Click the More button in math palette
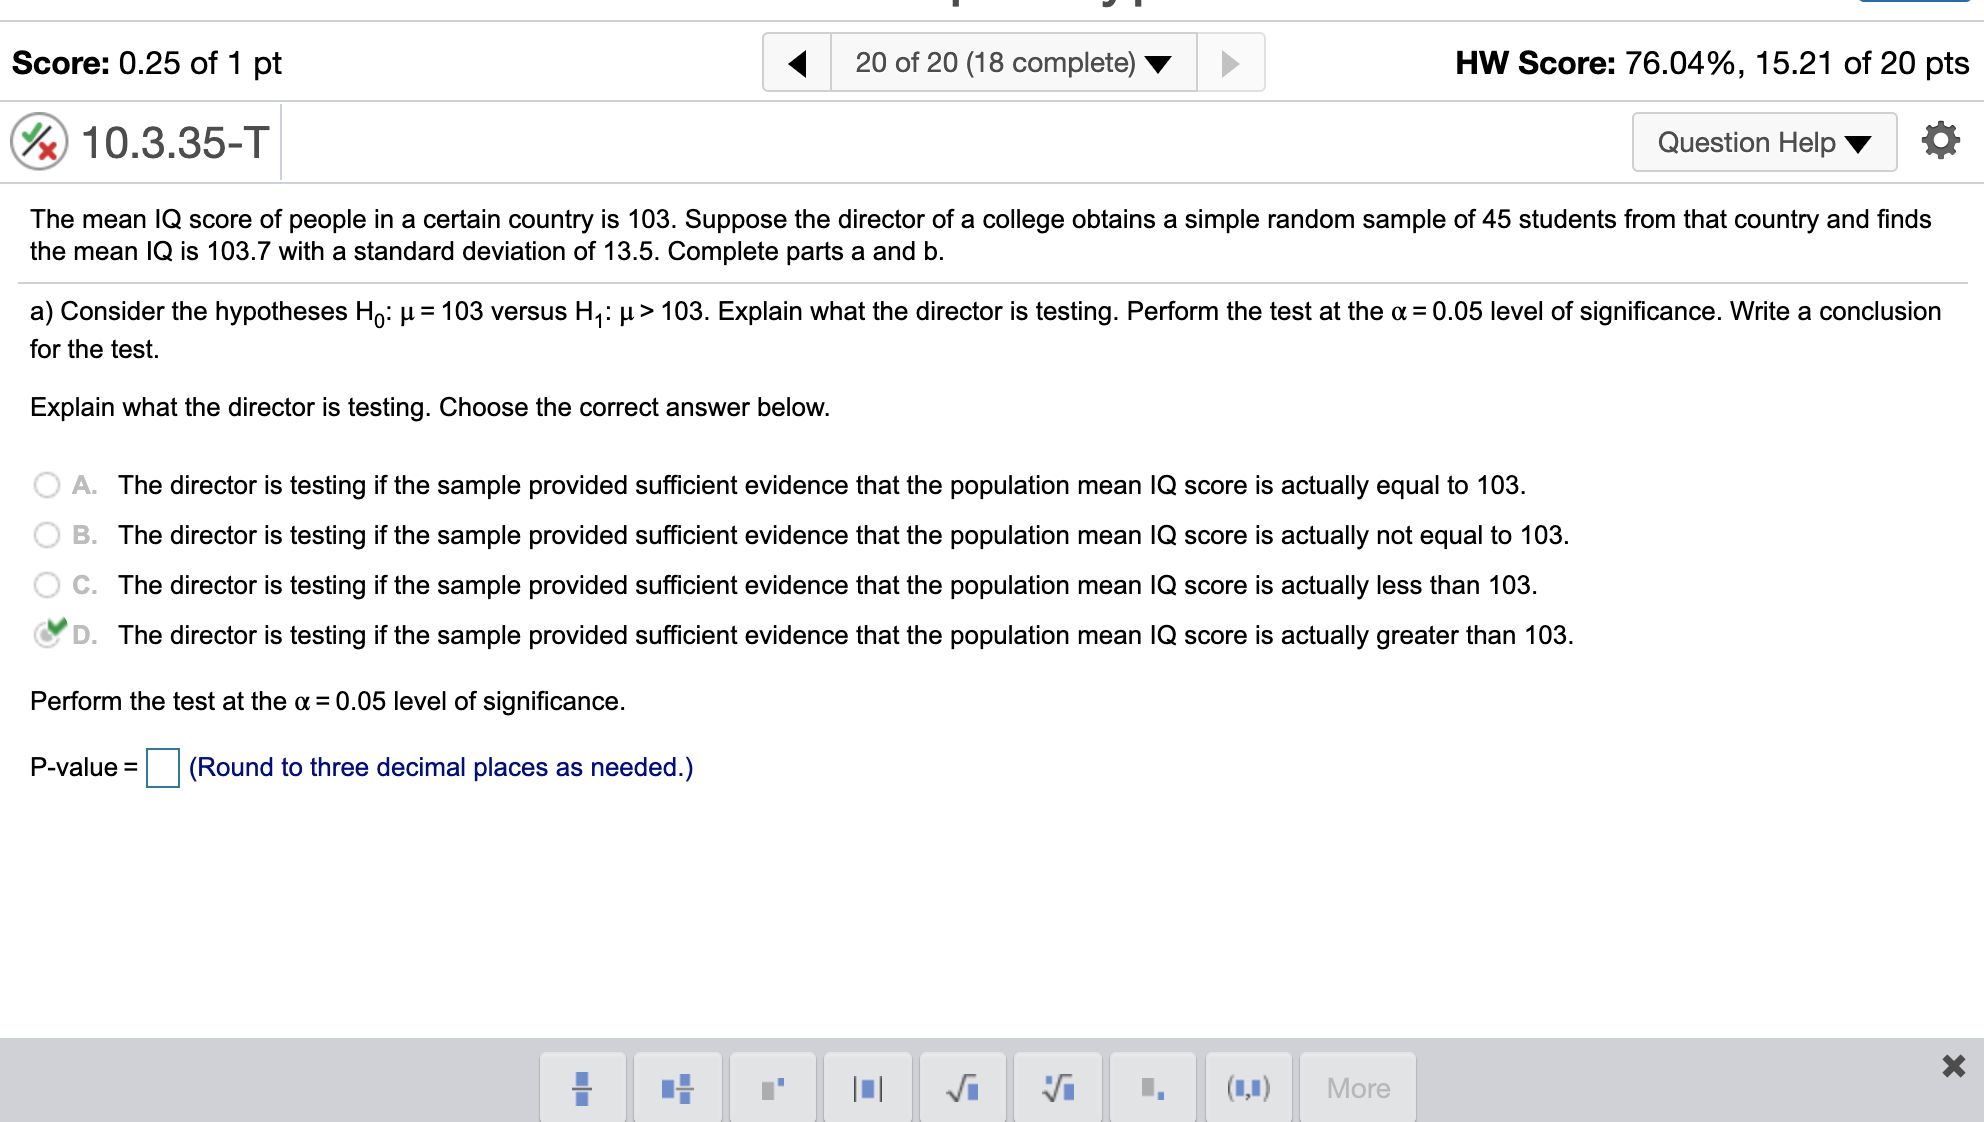The width and height of the screenshot is (1984, 1122). point(1357,1087)
